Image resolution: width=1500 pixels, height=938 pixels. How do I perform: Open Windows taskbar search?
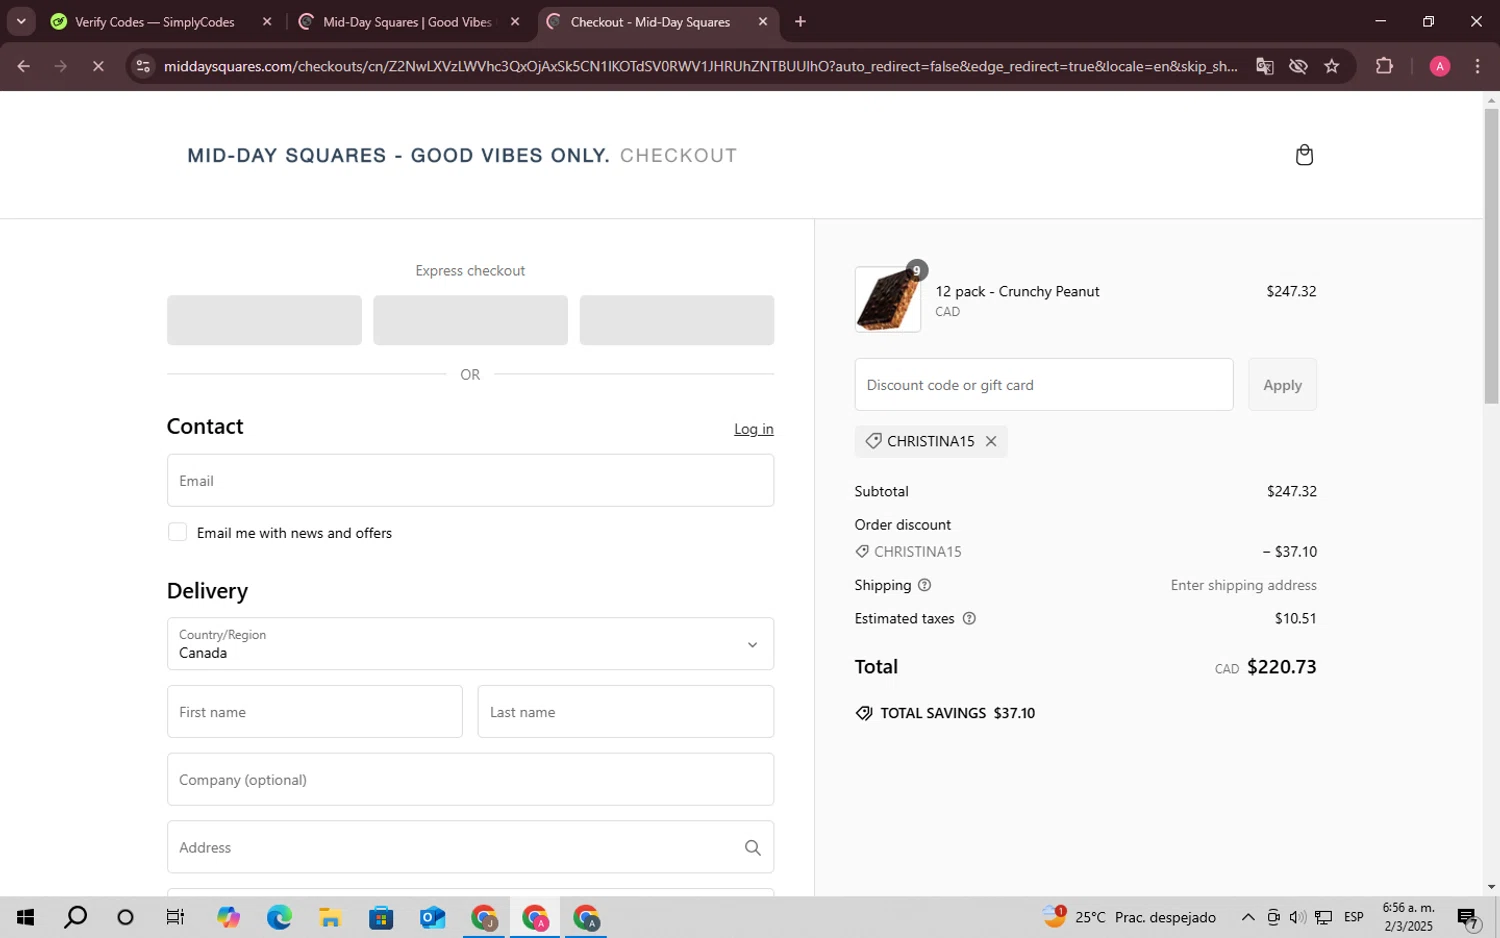tap(75, 918)
